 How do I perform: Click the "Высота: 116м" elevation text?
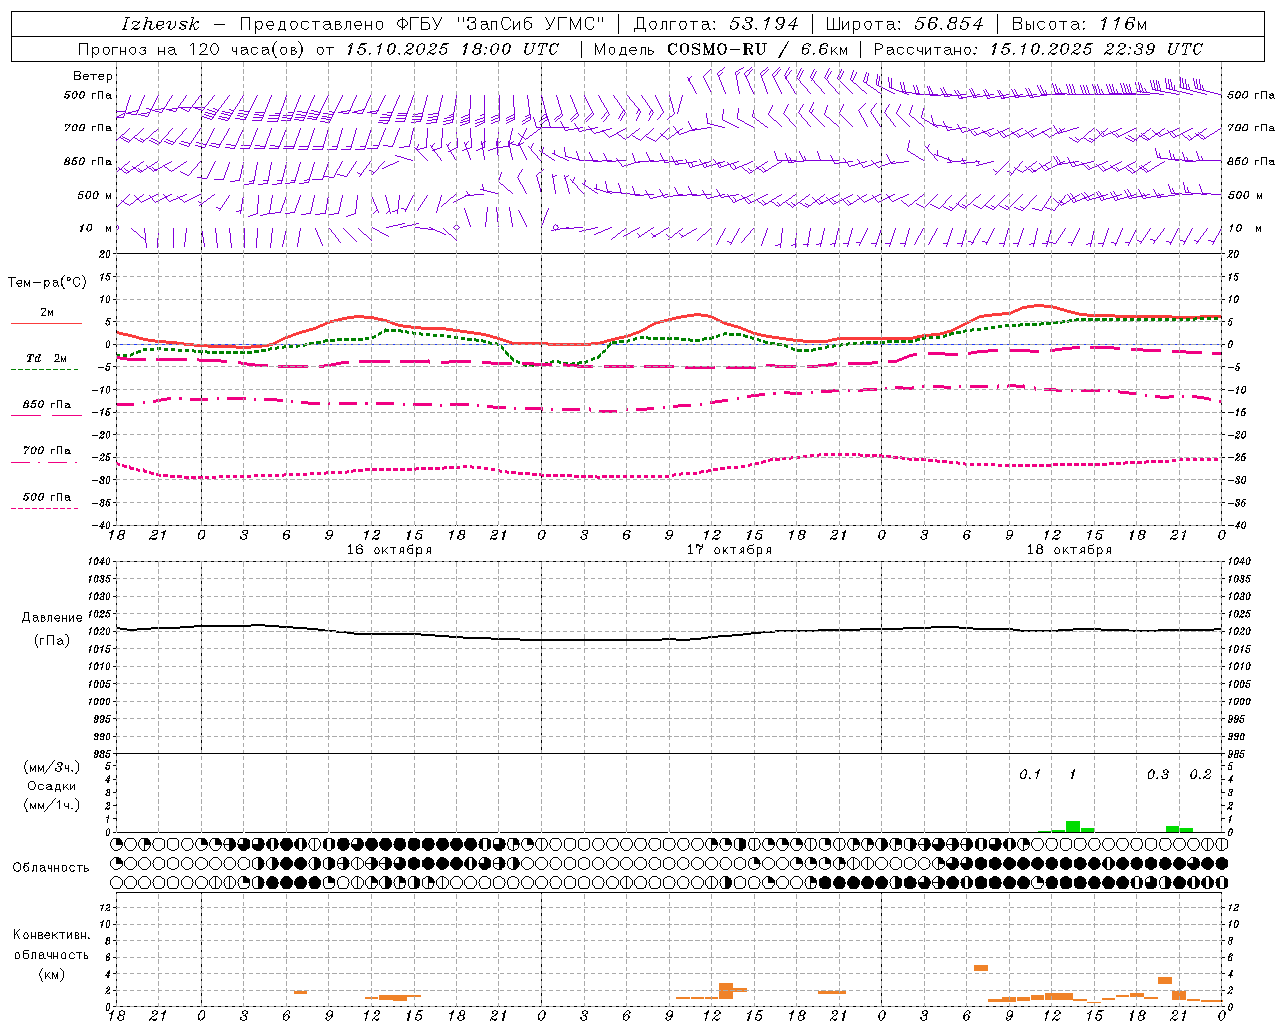coord(1079,24)
